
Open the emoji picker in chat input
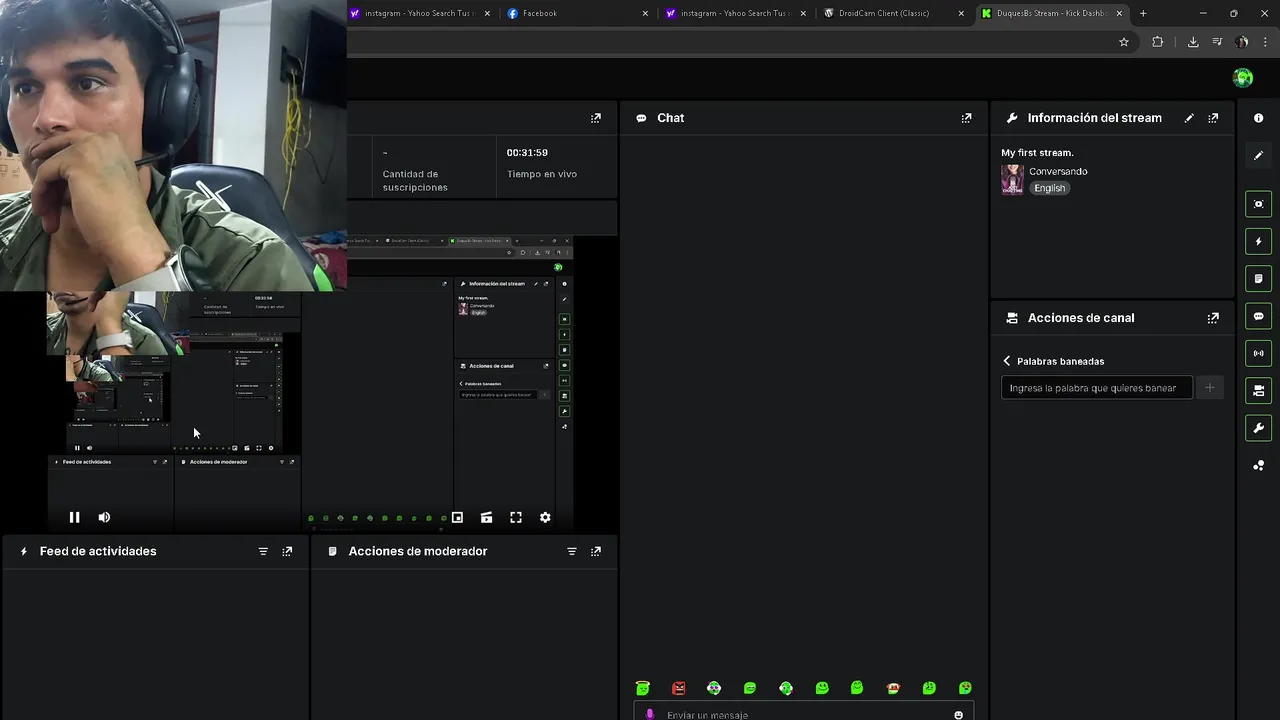click(958, 715)
